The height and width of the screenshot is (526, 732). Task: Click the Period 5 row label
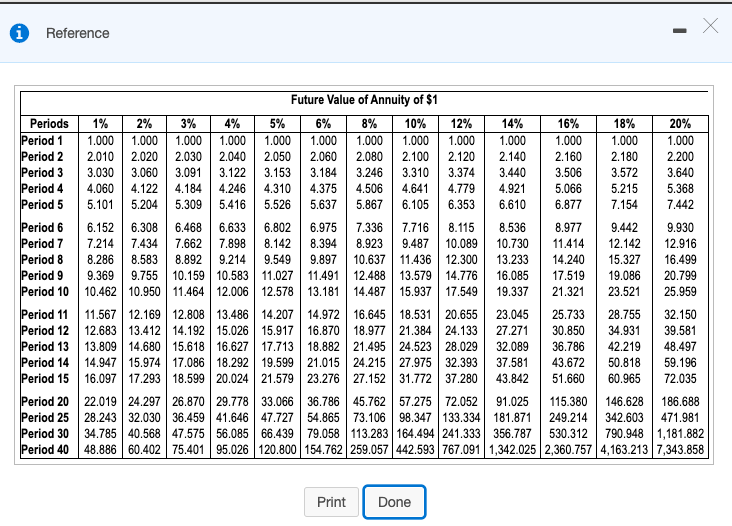pyautogui.click(x=42, y=204)
